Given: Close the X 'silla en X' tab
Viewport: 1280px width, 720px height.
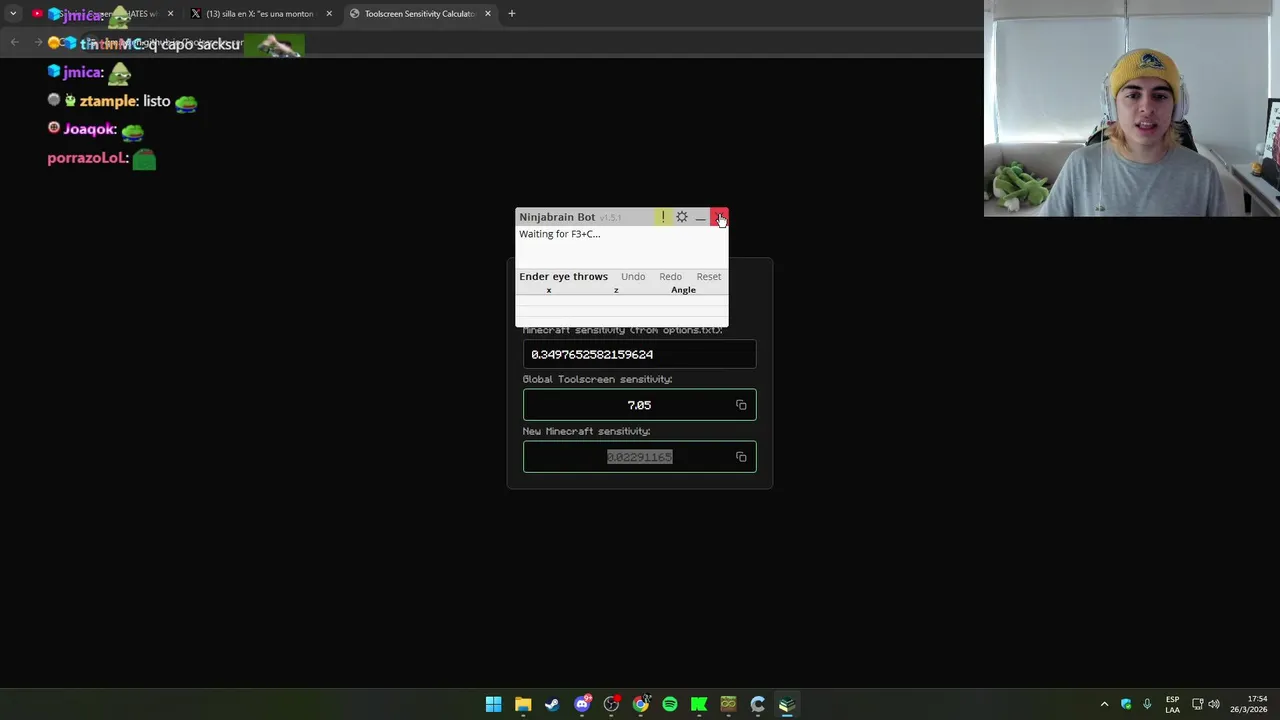Looking at the screenshot, I should pos(329,14).
